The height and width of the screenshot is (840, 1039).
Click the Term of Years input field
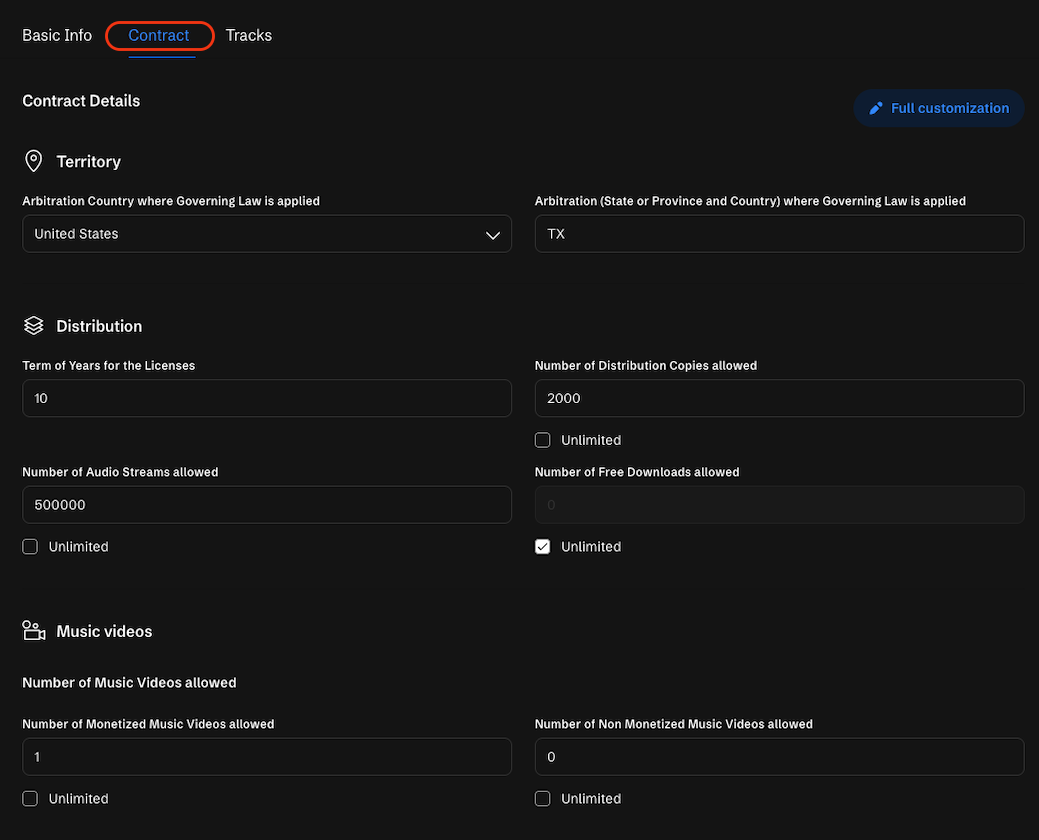(x=266, y=398)
